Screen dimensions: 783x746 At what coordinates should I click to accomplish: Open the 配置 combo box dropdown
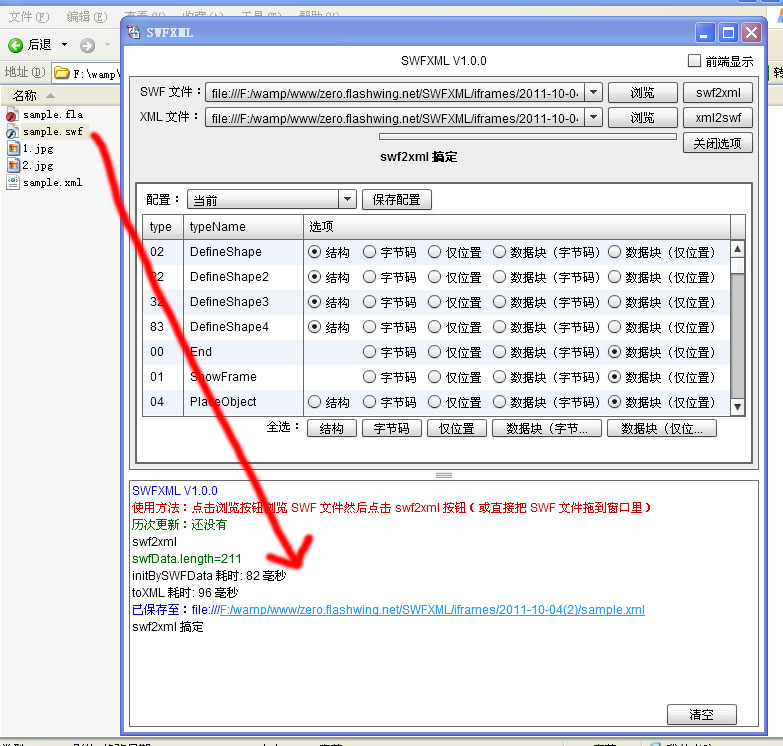pos(347,200)
